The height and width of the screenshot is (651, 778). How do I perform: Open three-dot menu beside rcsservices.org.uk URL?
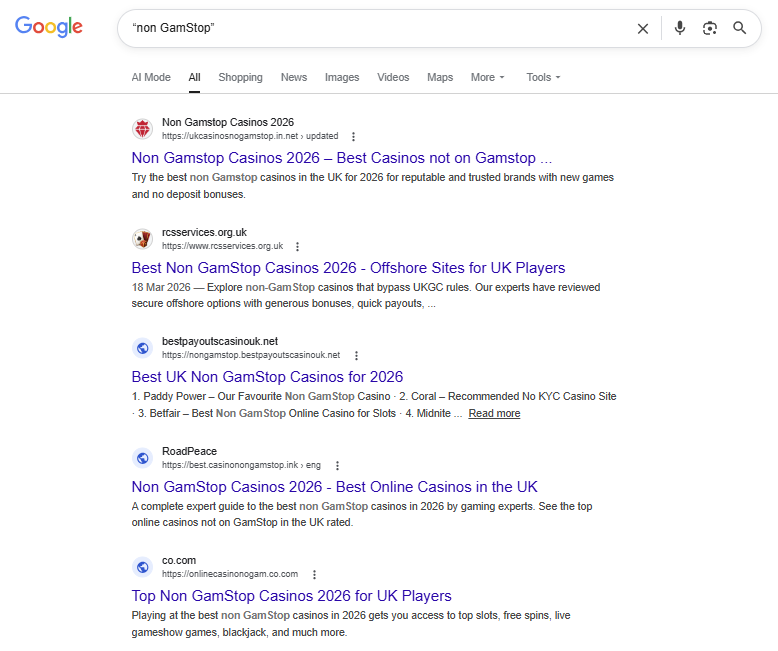click(x=297, y=246)
